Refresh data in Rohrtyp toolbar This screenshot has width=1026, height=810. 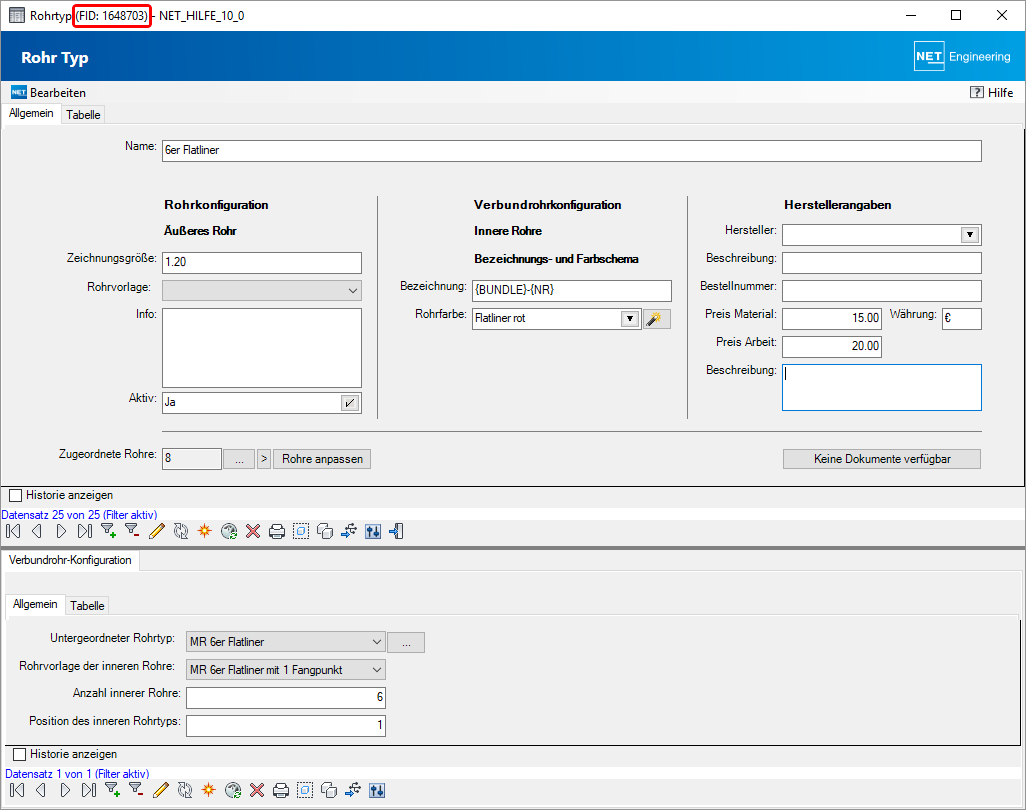point(181,531)
